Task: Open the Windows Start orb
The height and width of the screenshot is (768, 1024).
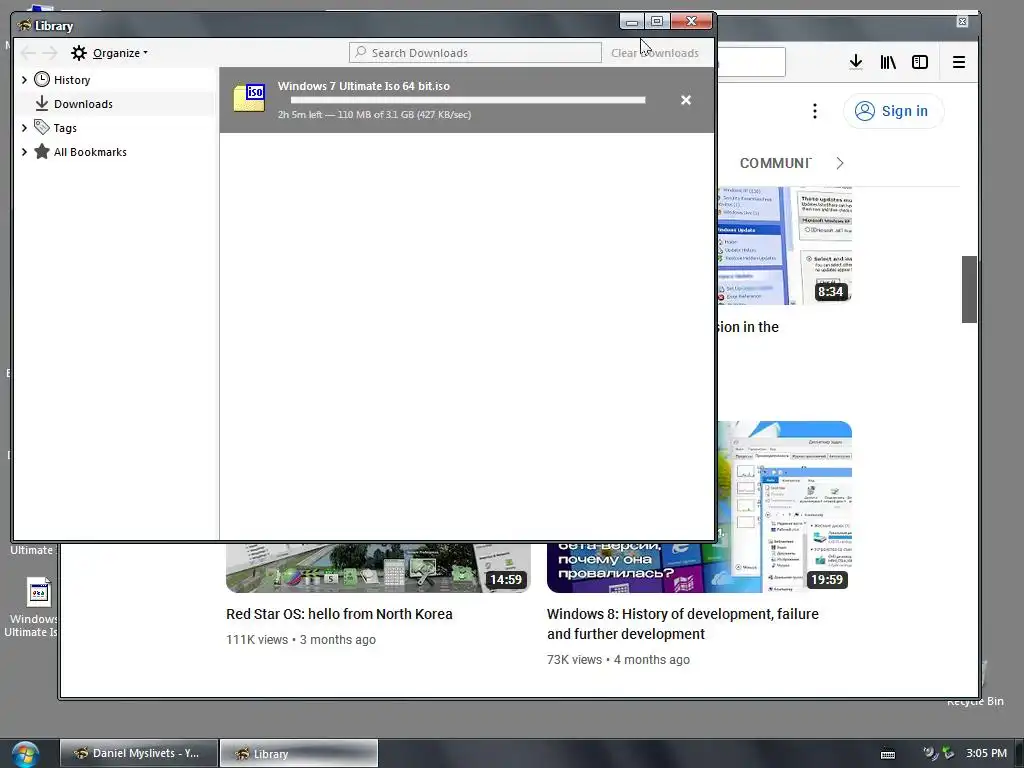Action: (25, 754)
